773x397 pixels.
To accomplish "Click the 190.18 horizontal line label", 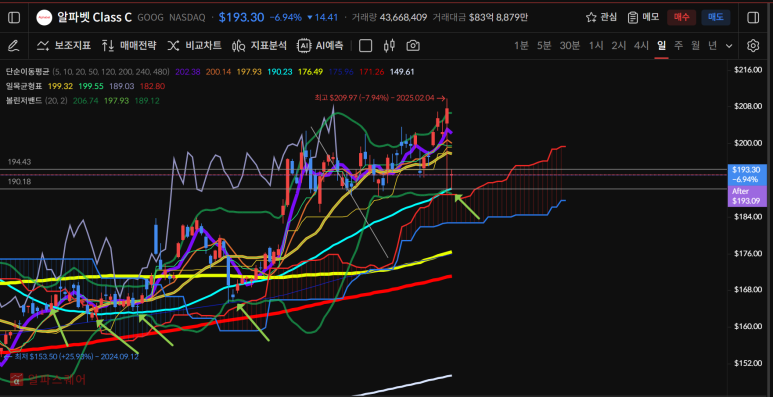I will pyautogui.click(x=19, y=182).
